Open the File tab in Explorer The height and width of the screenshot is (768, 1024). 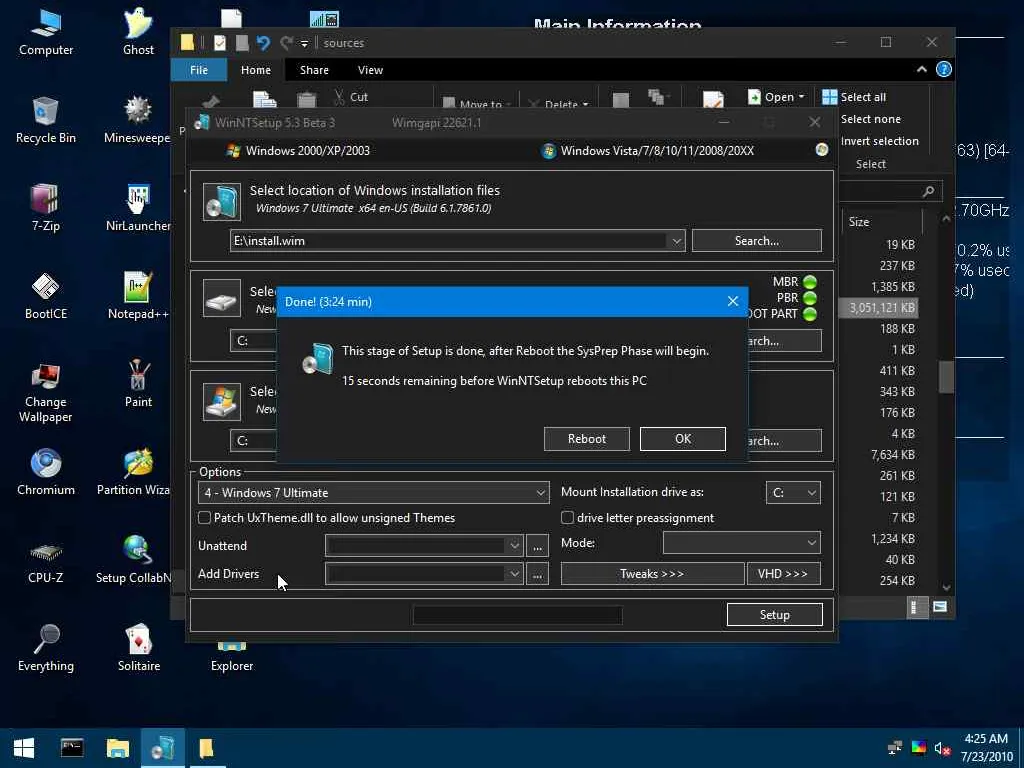tap(199, 70)
